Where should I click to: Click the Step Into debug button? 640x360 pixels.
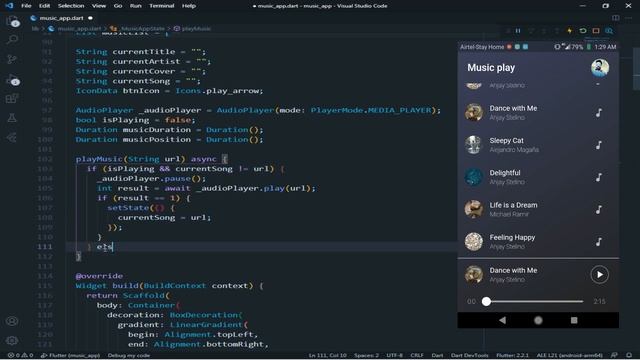click(x=544, y=31)
